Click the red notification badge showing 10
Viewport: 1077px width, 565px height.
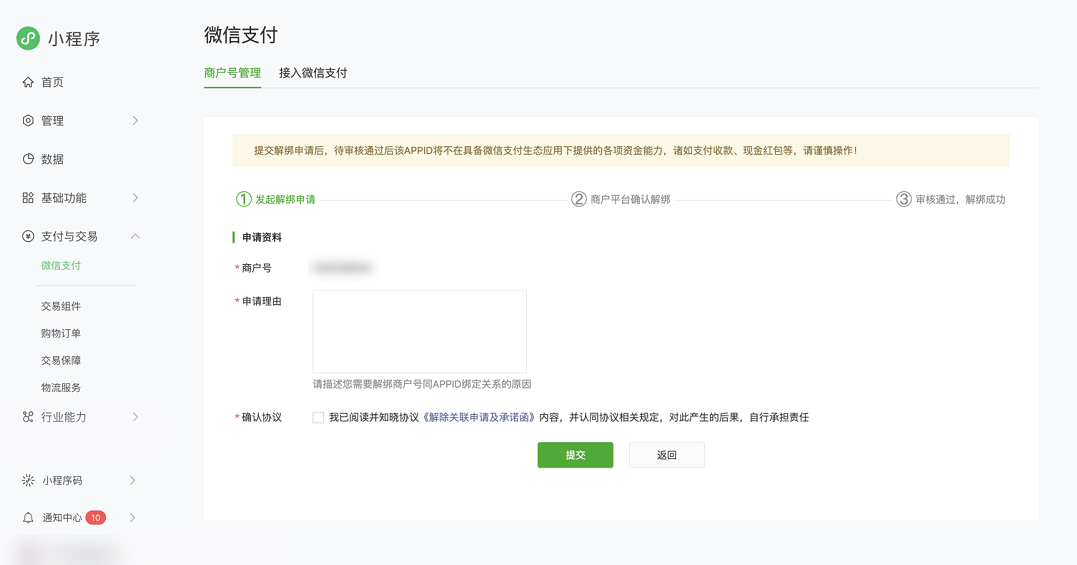tap(95, 518)
